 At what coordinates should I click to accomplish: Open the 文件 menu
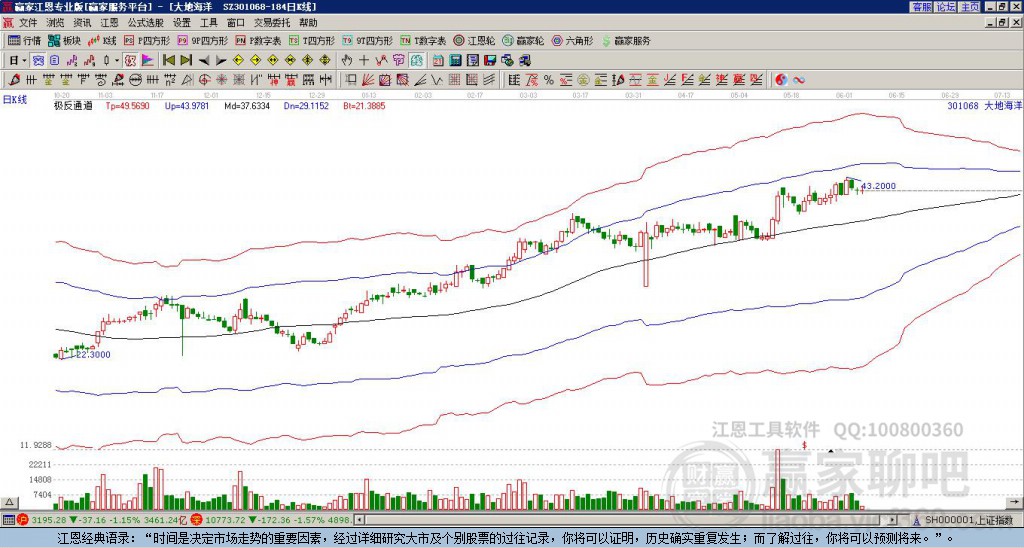click(x=28, y=23)
